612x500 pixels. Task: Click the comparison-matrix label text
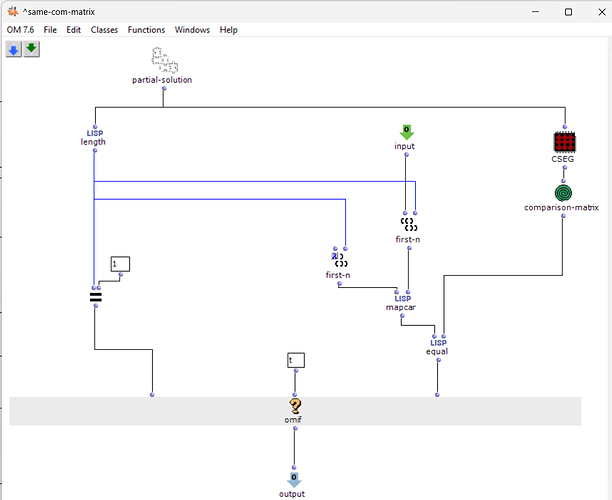coord(561,207)
